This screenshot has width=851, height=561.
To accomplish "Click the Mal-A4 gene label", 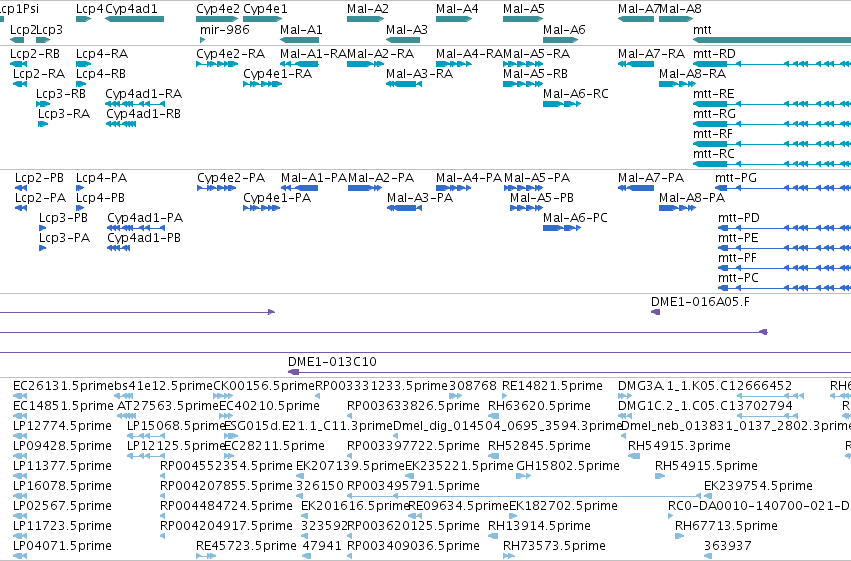I will point(457,9).
